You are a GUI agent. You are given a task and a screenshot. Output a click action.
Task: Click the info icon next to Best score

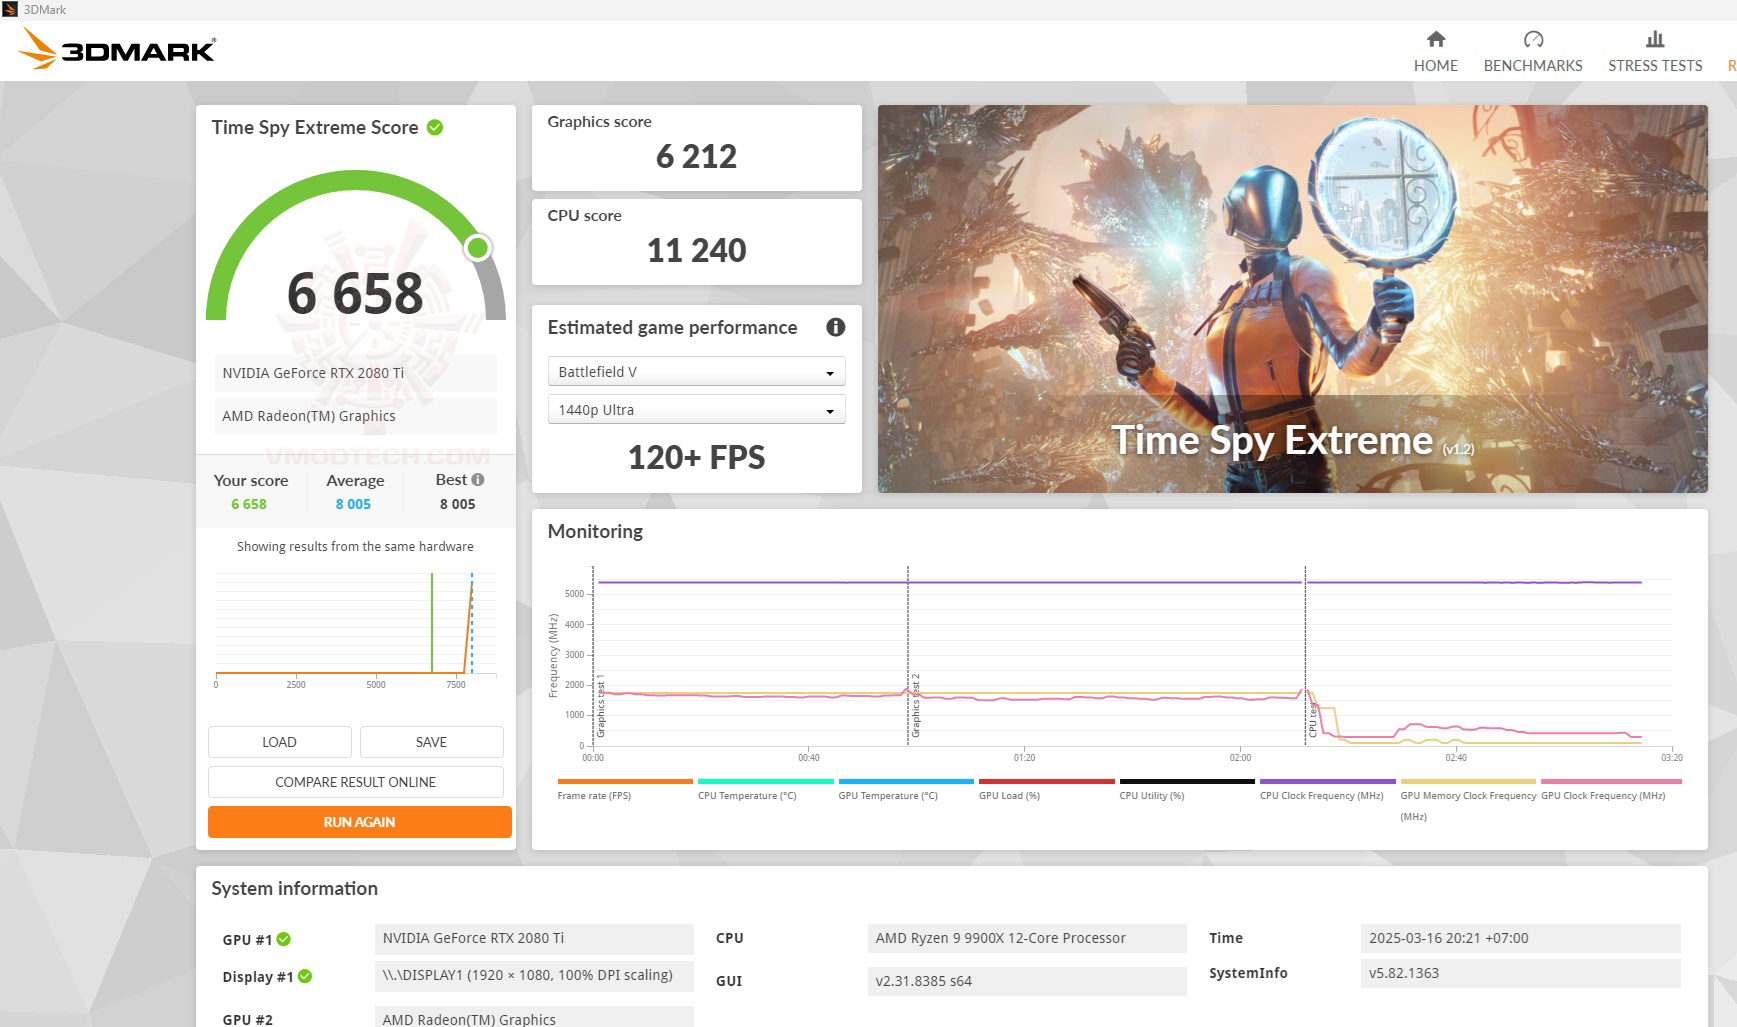477,480
